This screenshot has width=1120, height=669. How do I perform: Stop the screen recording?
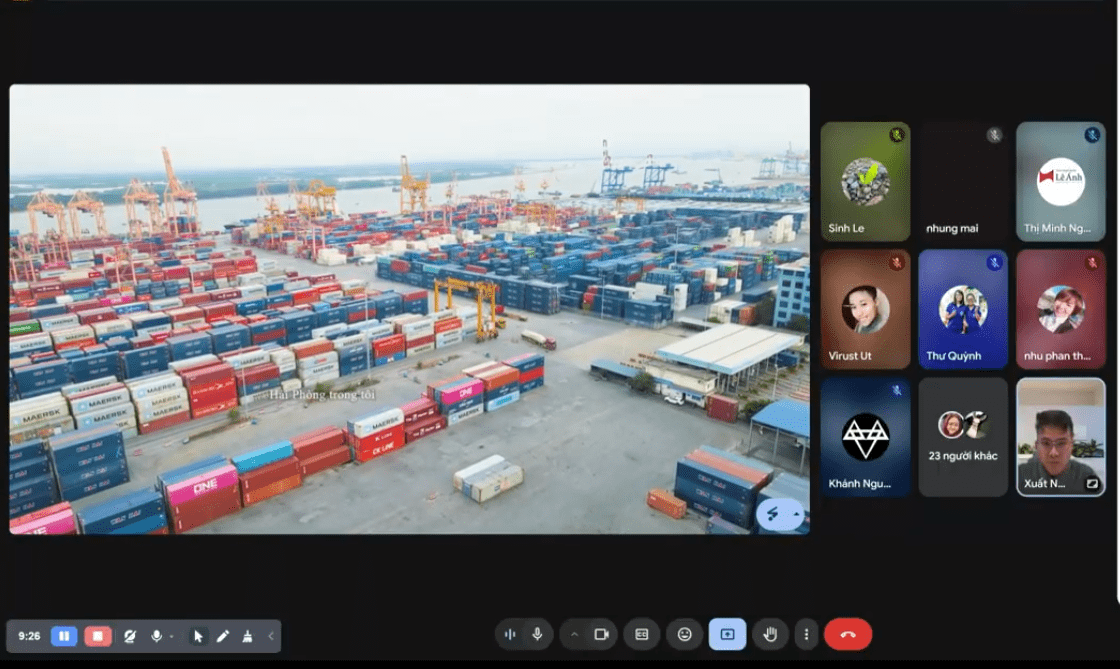(98, 636)
